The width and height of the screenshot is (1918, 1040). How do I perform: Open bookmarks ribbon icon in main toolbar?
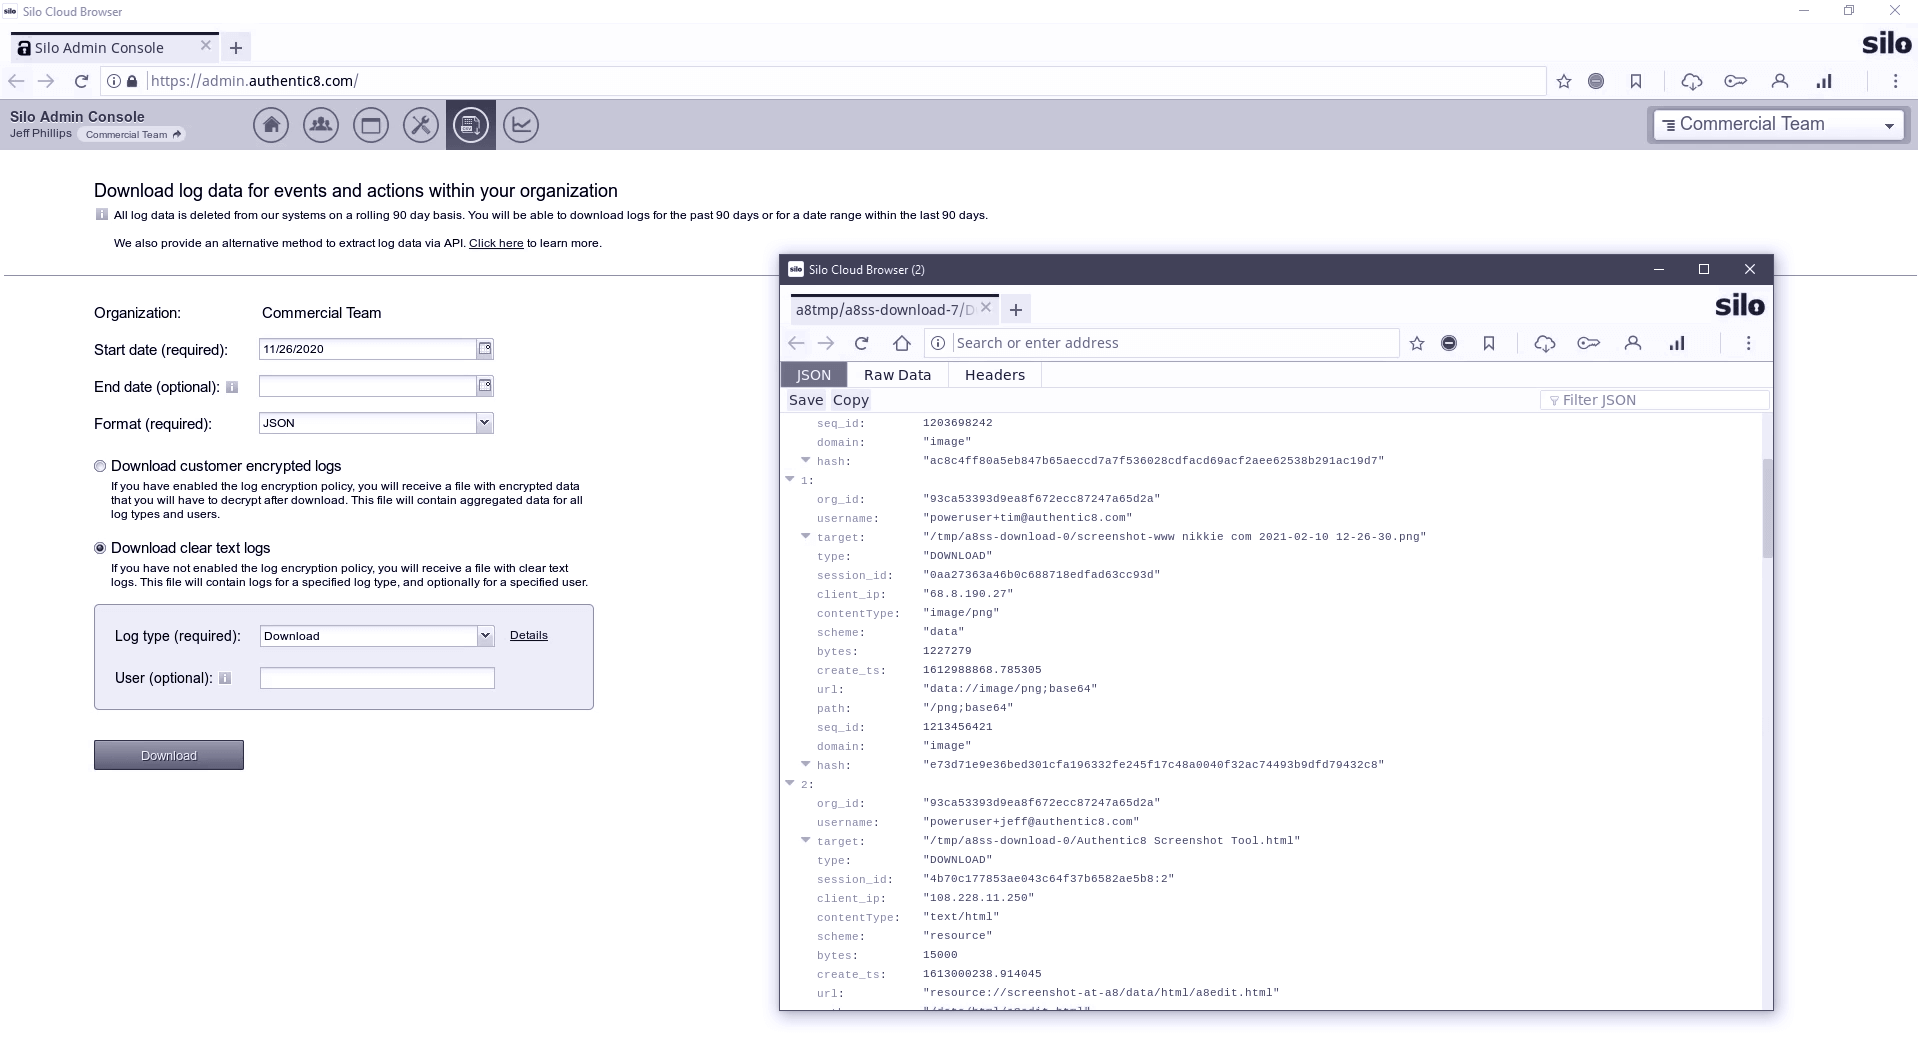tap(1636, 81)
